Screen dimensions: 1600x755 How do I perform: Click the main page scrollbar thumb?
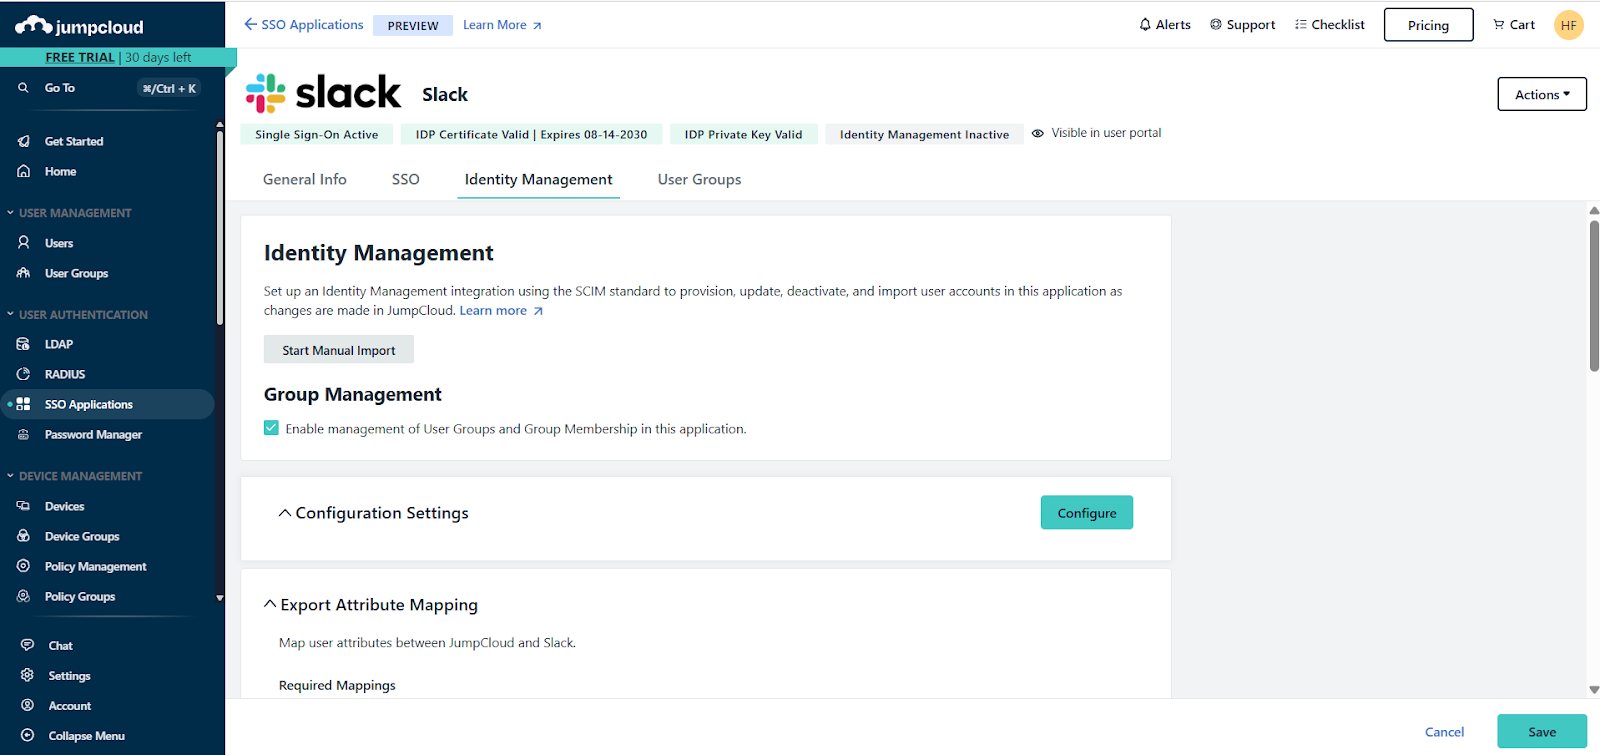coord(1594,295)
